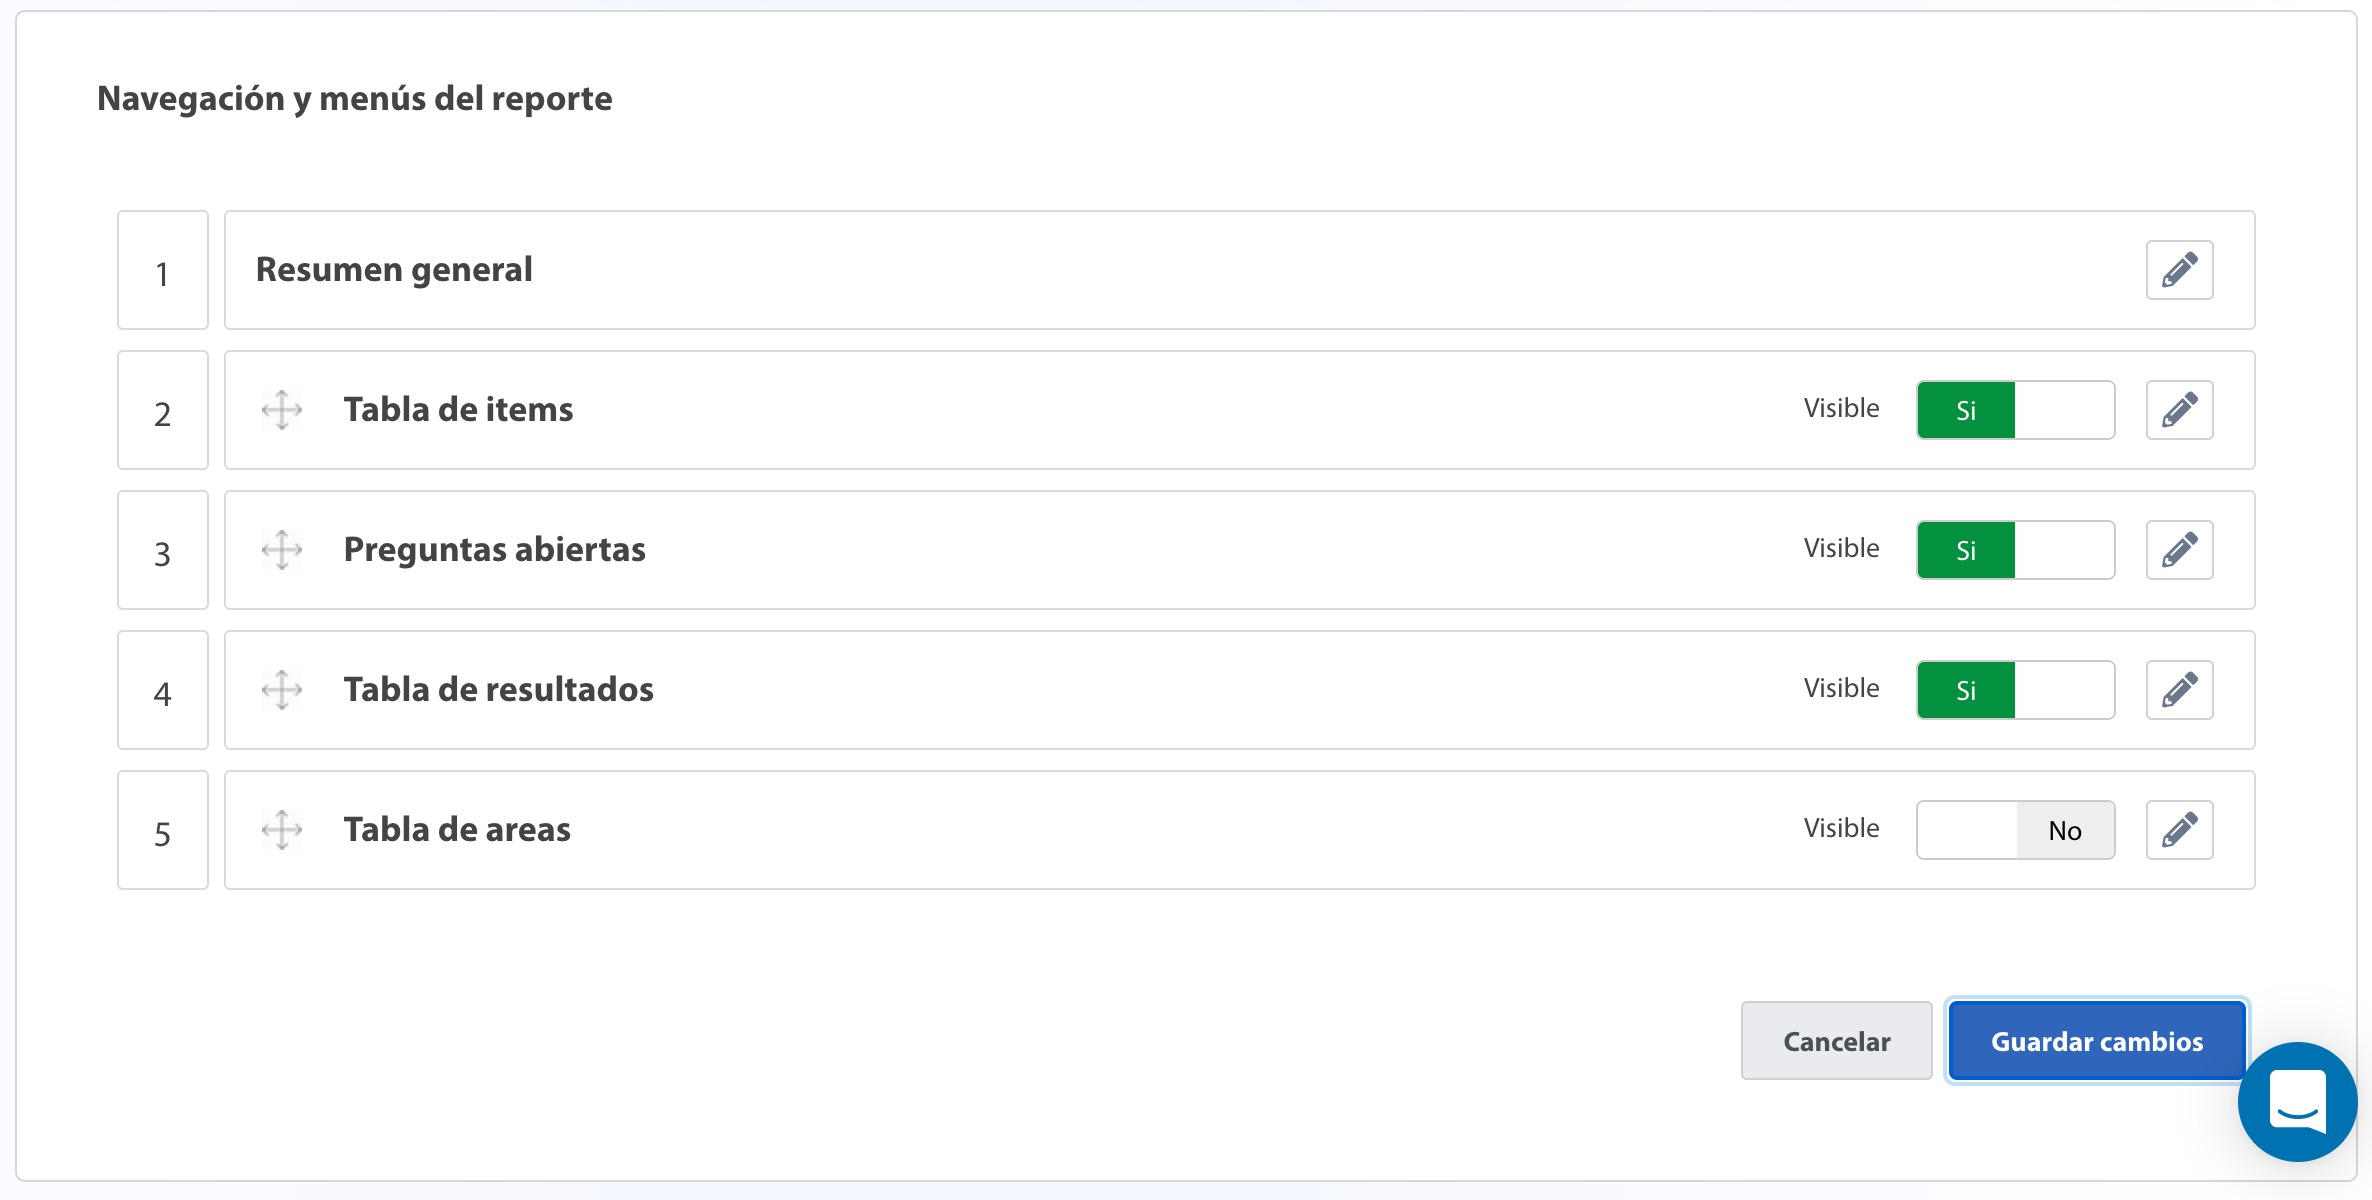Disable Visible switch for Preguntas abiertas

click(2015, 550)
